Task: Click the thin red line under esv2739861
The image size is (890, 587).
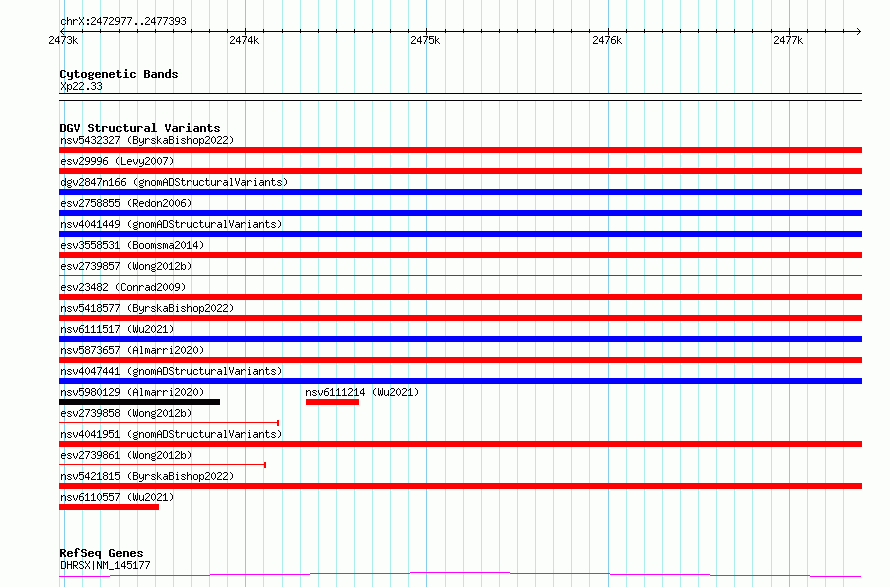Action: [x=162, y=465]
